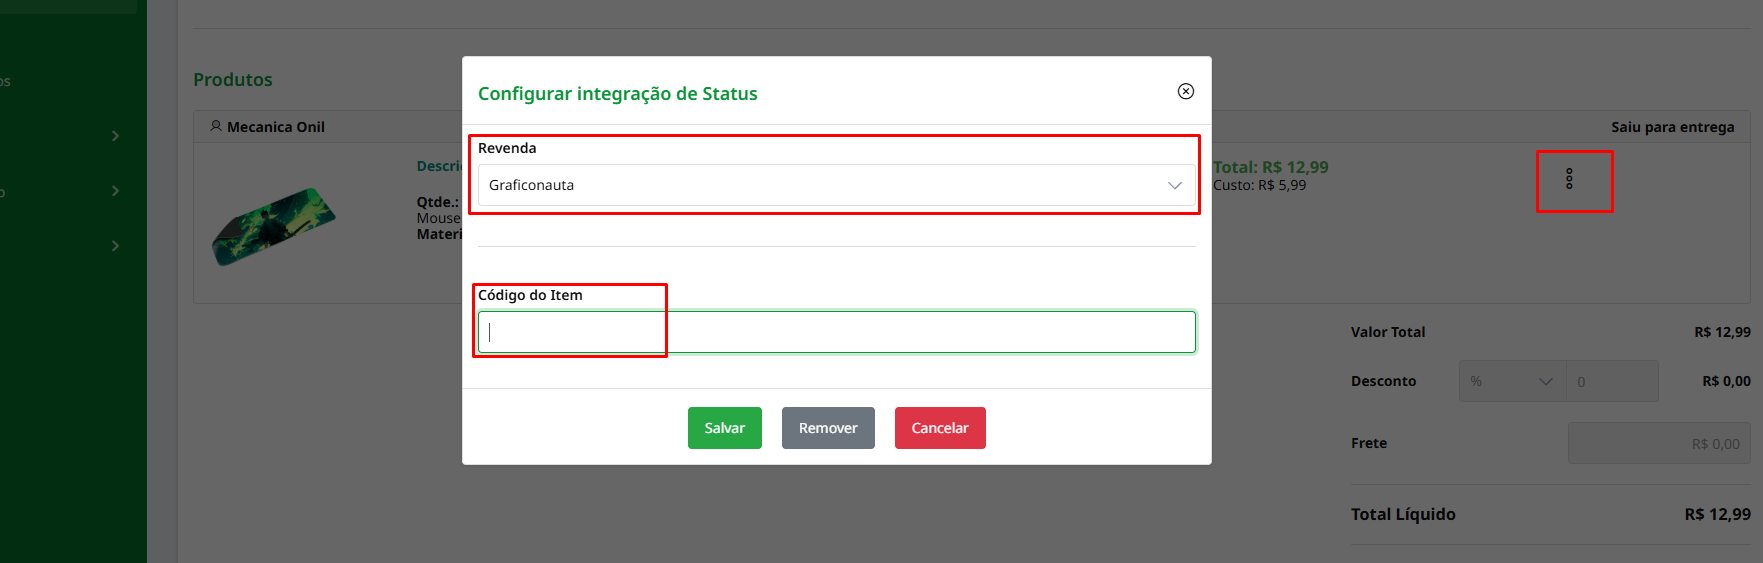Expand the third sidebar chevron
Viewport: 1763px width, 563px height.
coord(115,245)
